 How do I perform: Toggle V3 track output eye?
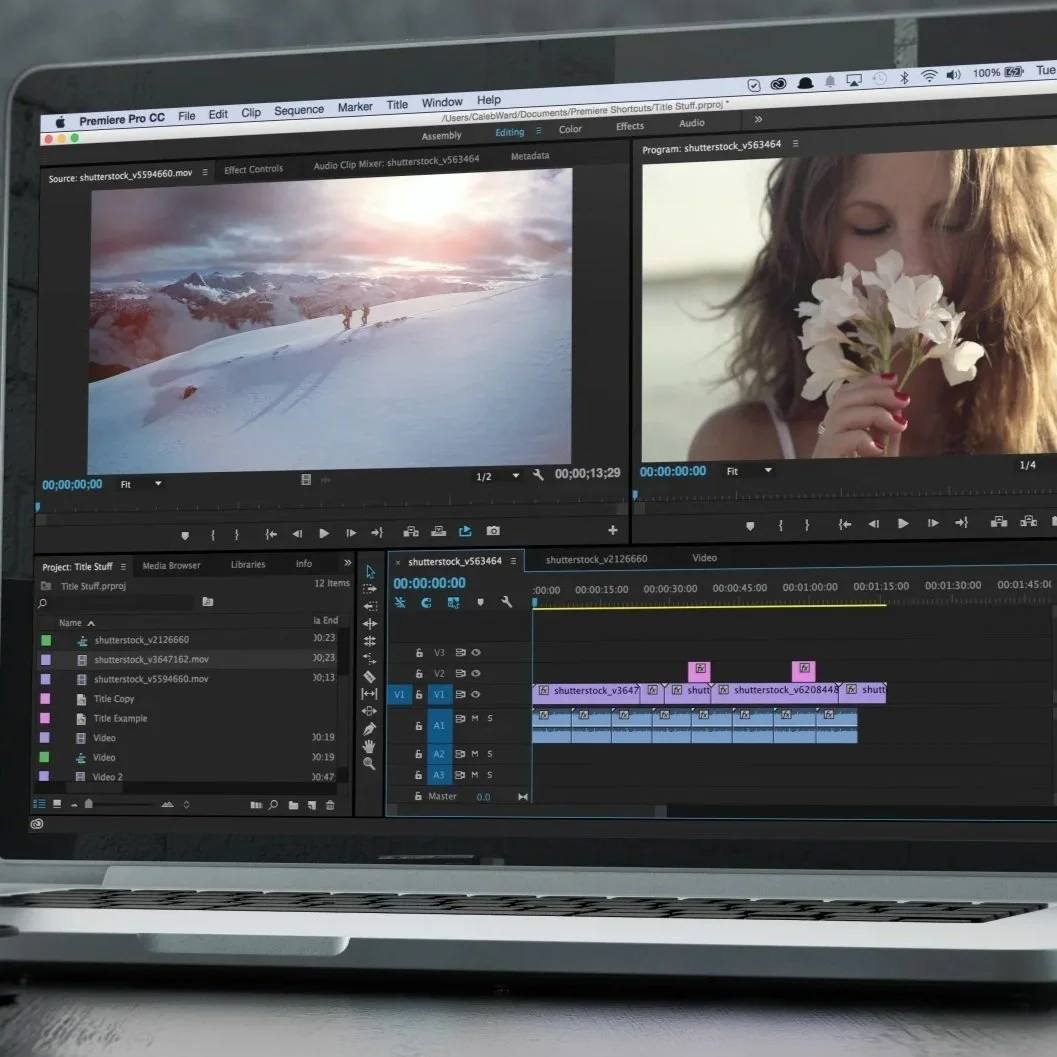[476, 653]
